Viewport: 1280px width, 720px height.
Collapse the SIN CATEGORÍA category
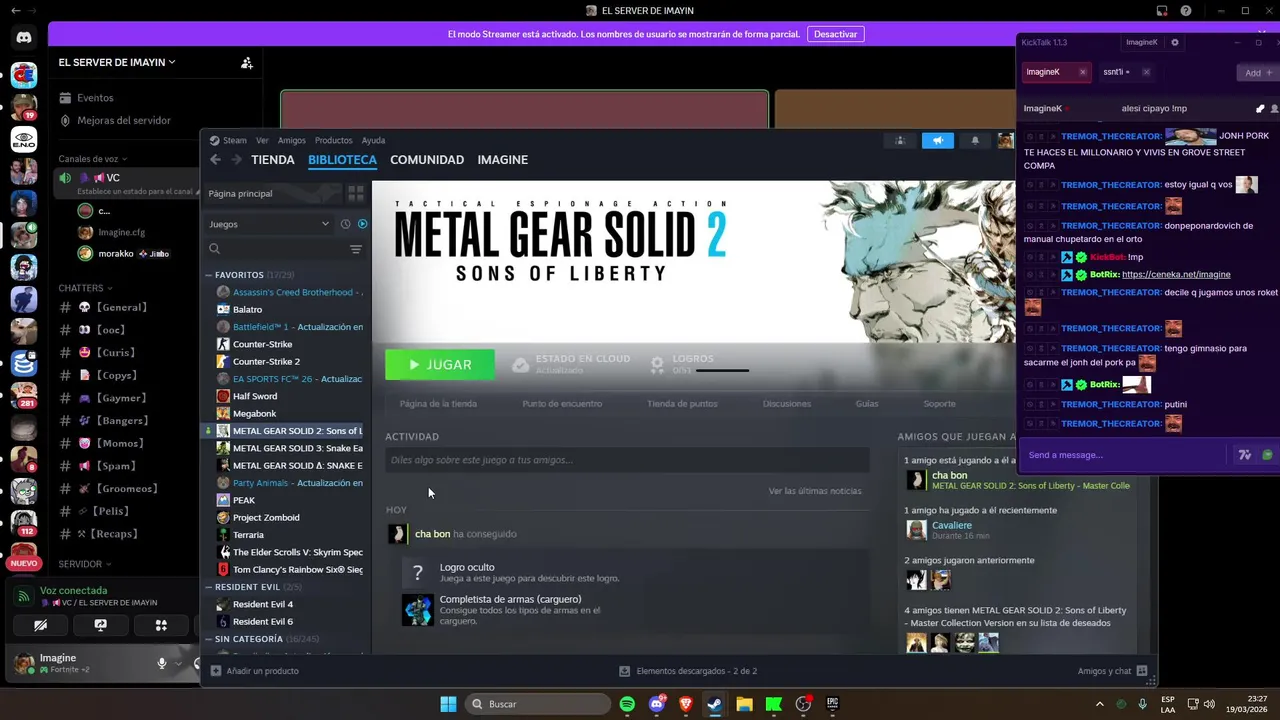click(x=209, y=639)
